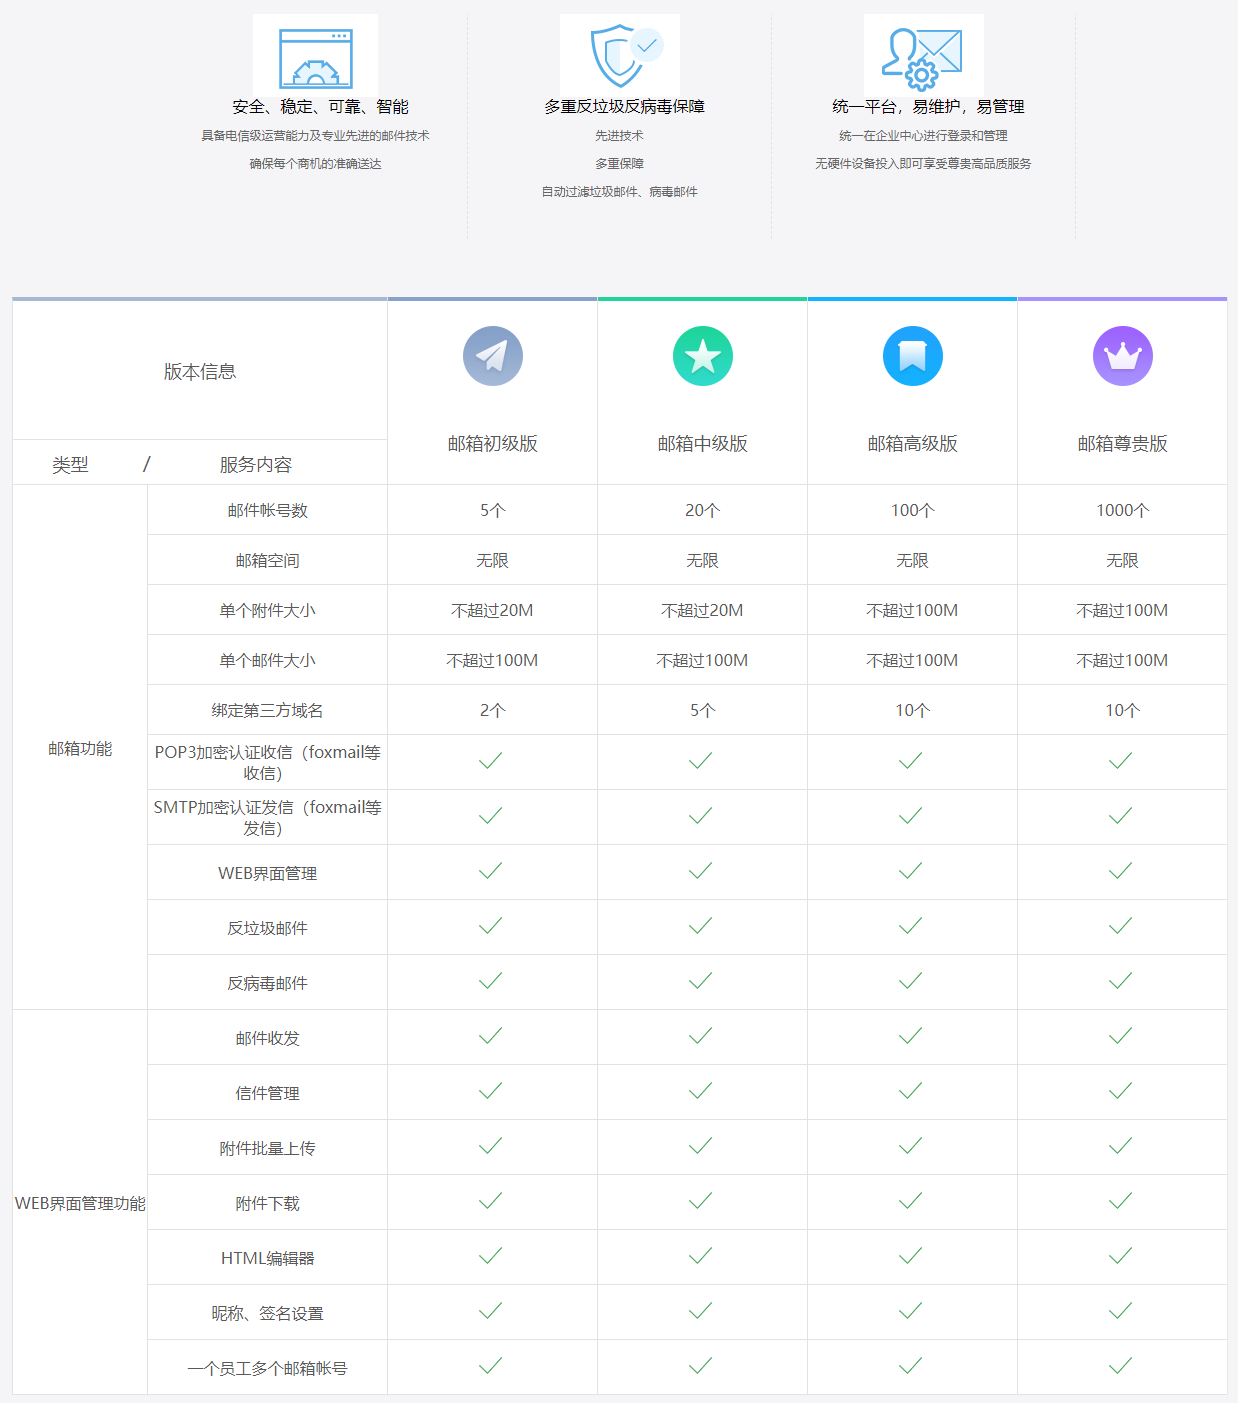Screen dimensions: 1238x1403
Task: Click 邮箱空间 无限 under 邮箱高级版
Action: [x=913, y=561]
